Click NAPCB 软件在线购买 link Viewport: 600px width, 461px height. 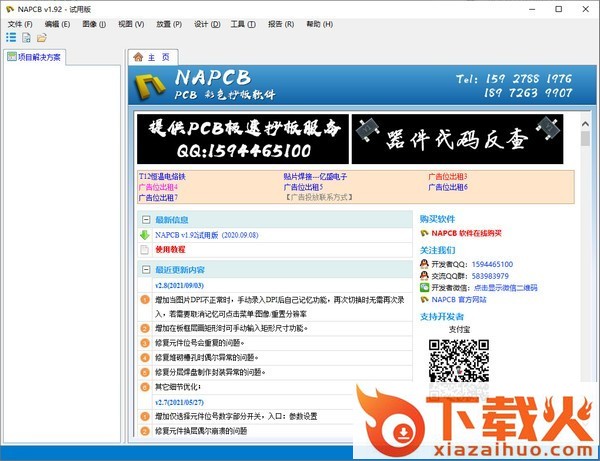click(x=466, y=233)
